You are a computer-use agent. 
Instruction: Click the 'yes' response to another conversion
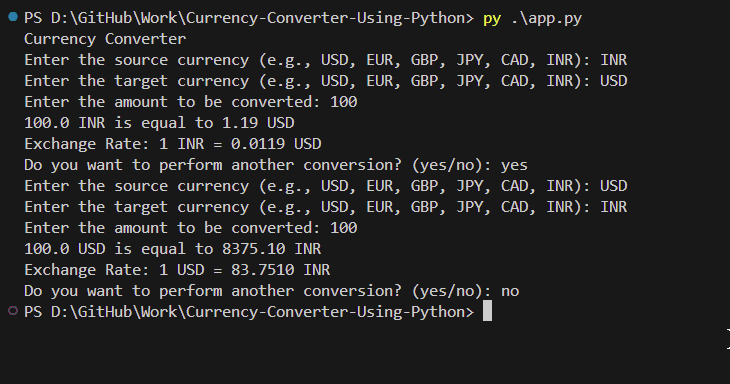click(x=514, y=166)
